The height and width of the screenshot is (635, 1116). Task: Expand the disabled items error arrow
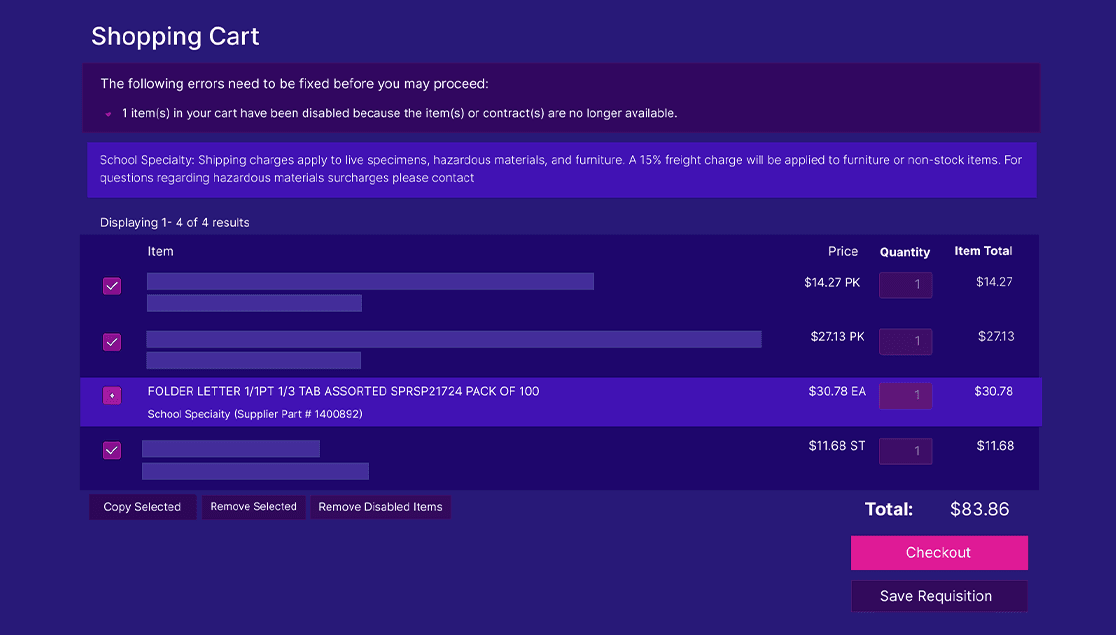108,114
